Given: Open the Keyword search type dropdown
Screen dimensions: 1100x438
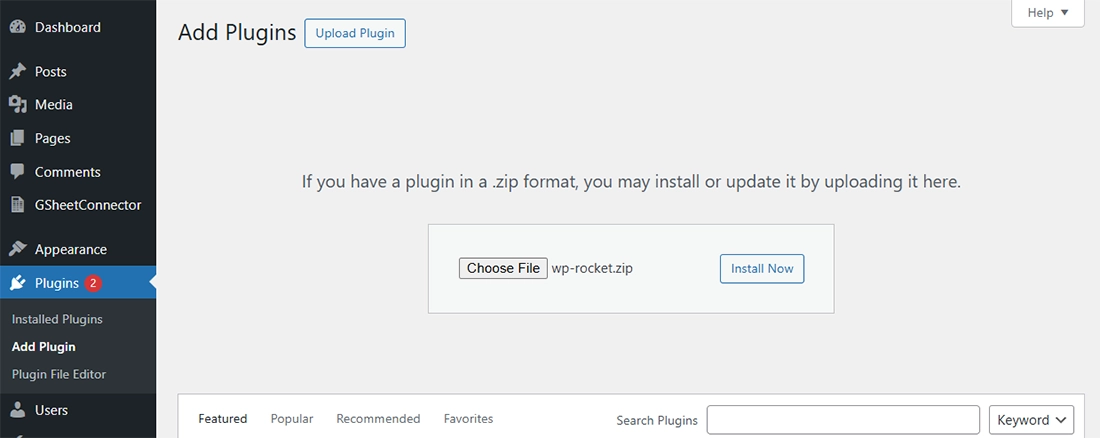Looking at the screenshot, I should click(1031, 420).
